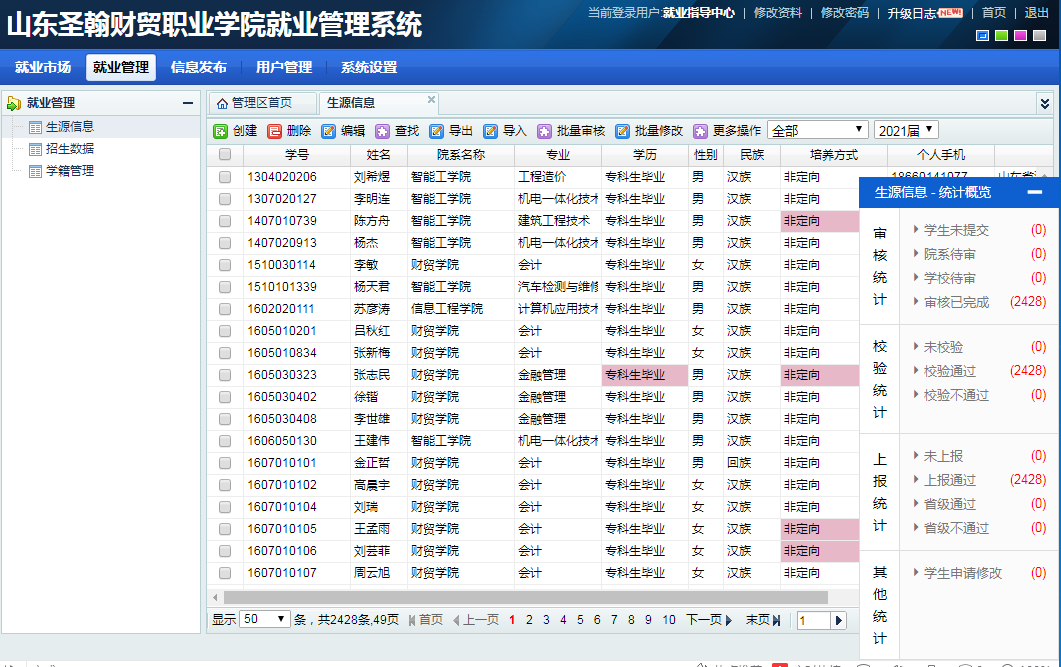Click the 创建 (create) toolbar icon
The width and height of the screenshot is (1061, 667).
click(221, 131)
